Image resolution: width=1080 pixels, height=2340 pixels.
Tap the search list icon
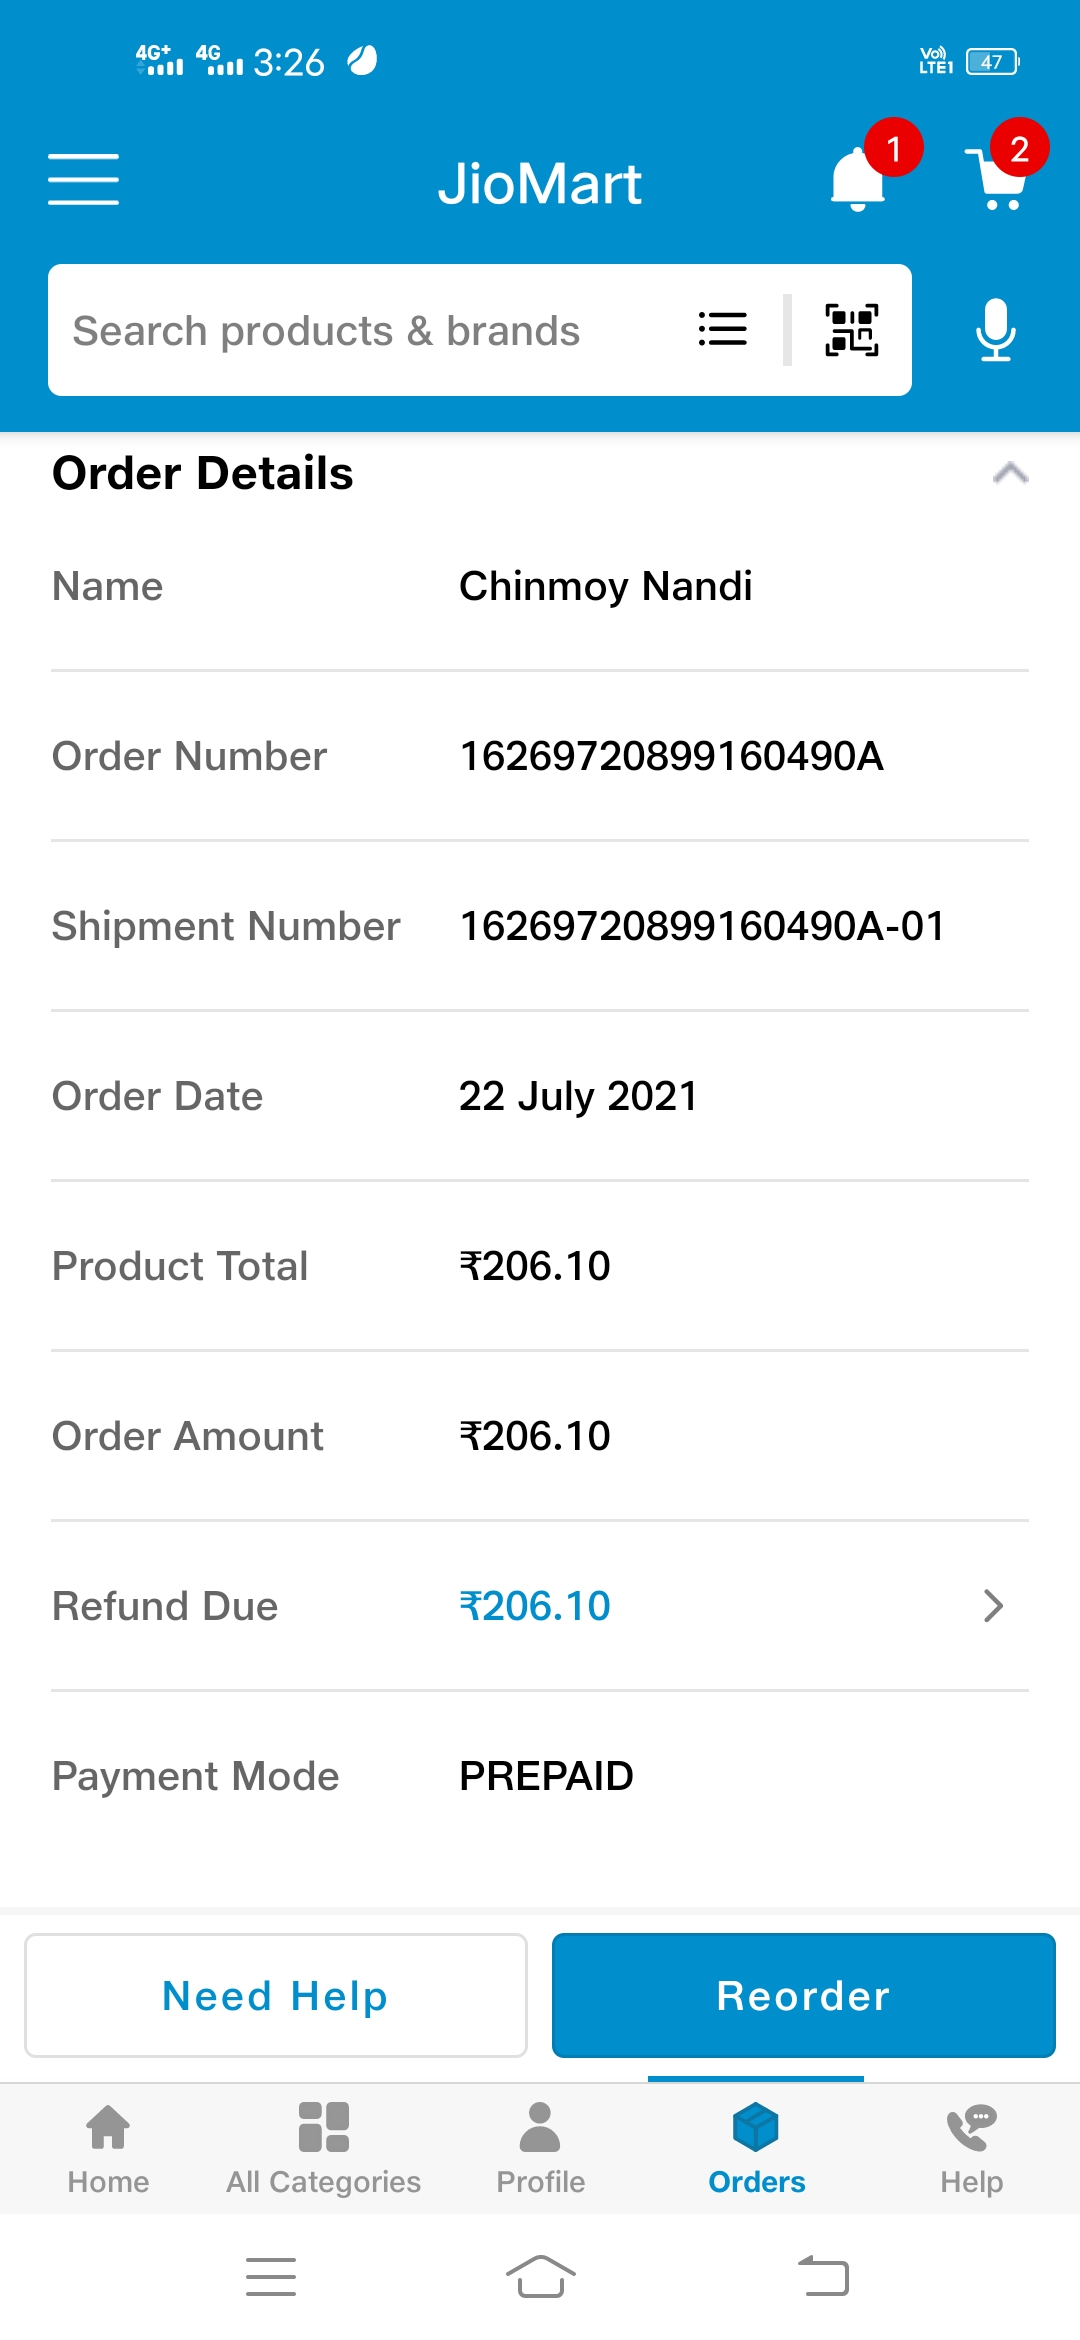click(722, 329)
